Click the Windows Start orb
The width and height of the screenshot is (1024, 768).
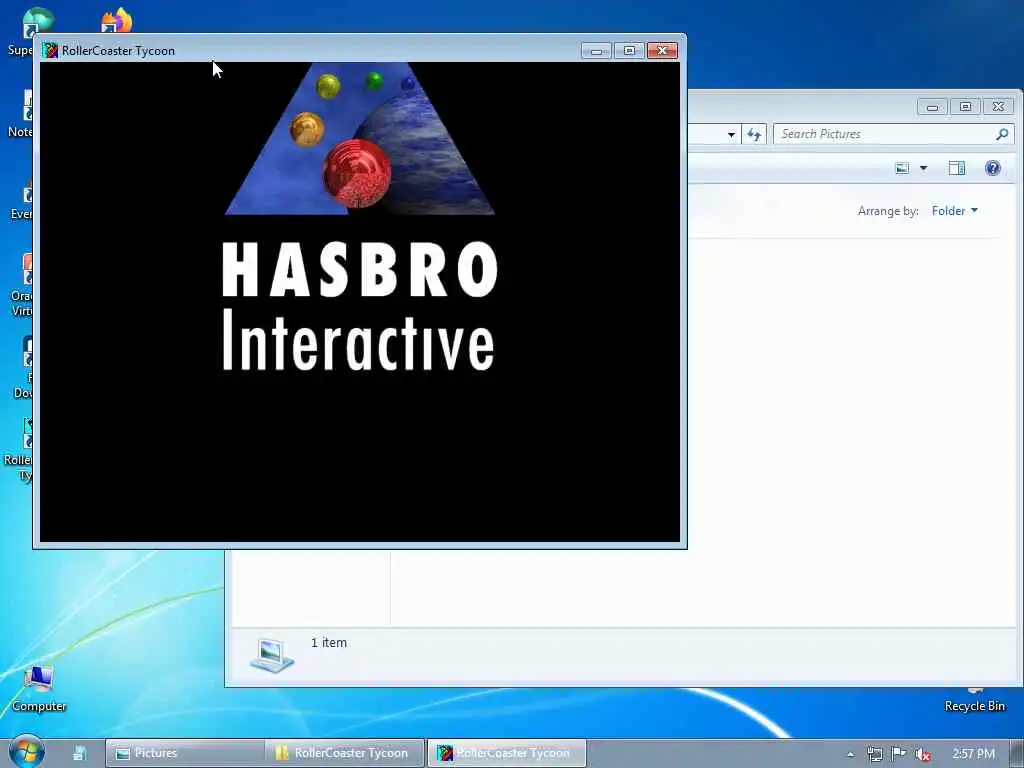click(x=27, y=752)
